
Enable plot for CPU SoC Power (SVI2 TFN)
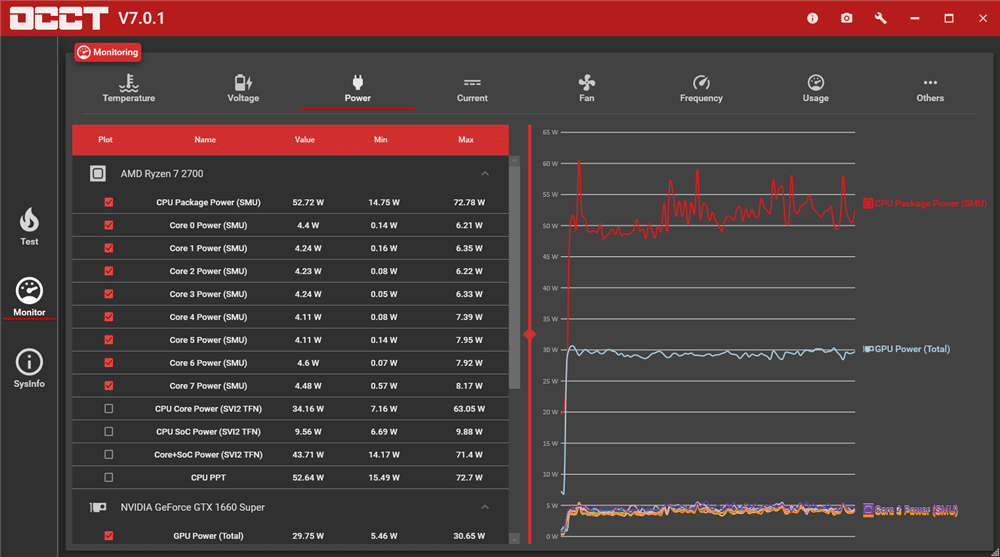click(x=108, y=432)
